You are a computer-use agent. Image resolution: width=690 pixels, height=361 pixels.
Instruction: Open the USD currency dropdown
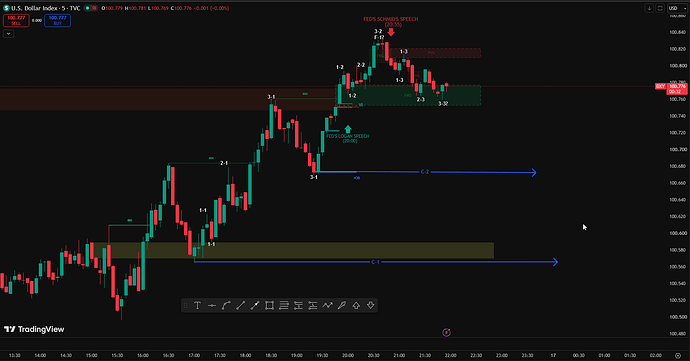click(677, 8)
